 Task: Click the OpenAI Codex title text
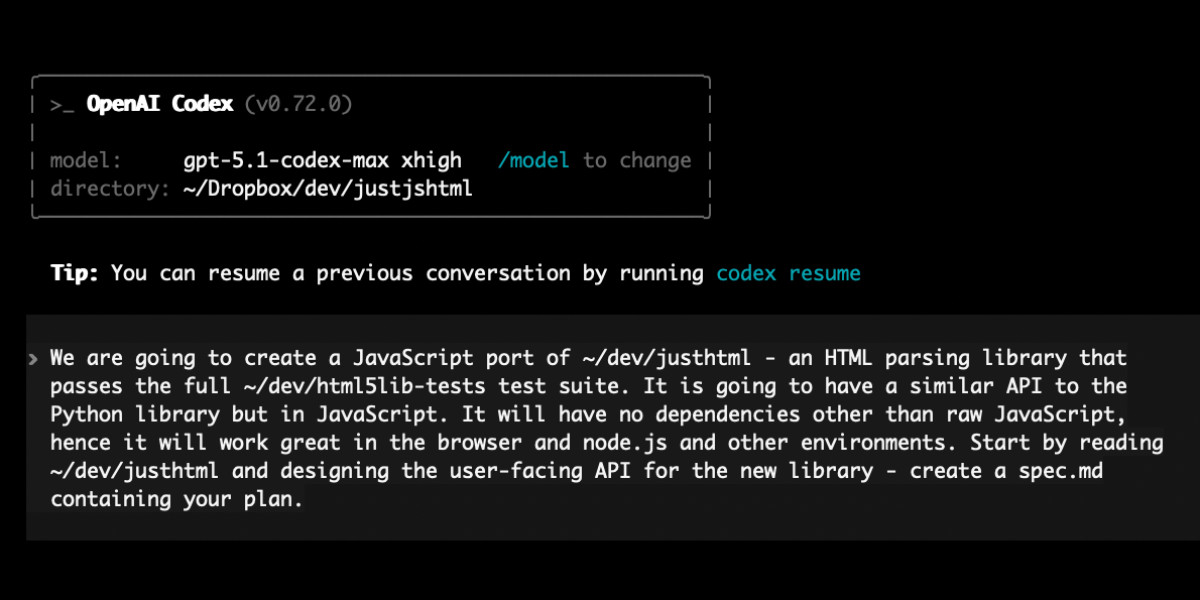tap(160, 104)
